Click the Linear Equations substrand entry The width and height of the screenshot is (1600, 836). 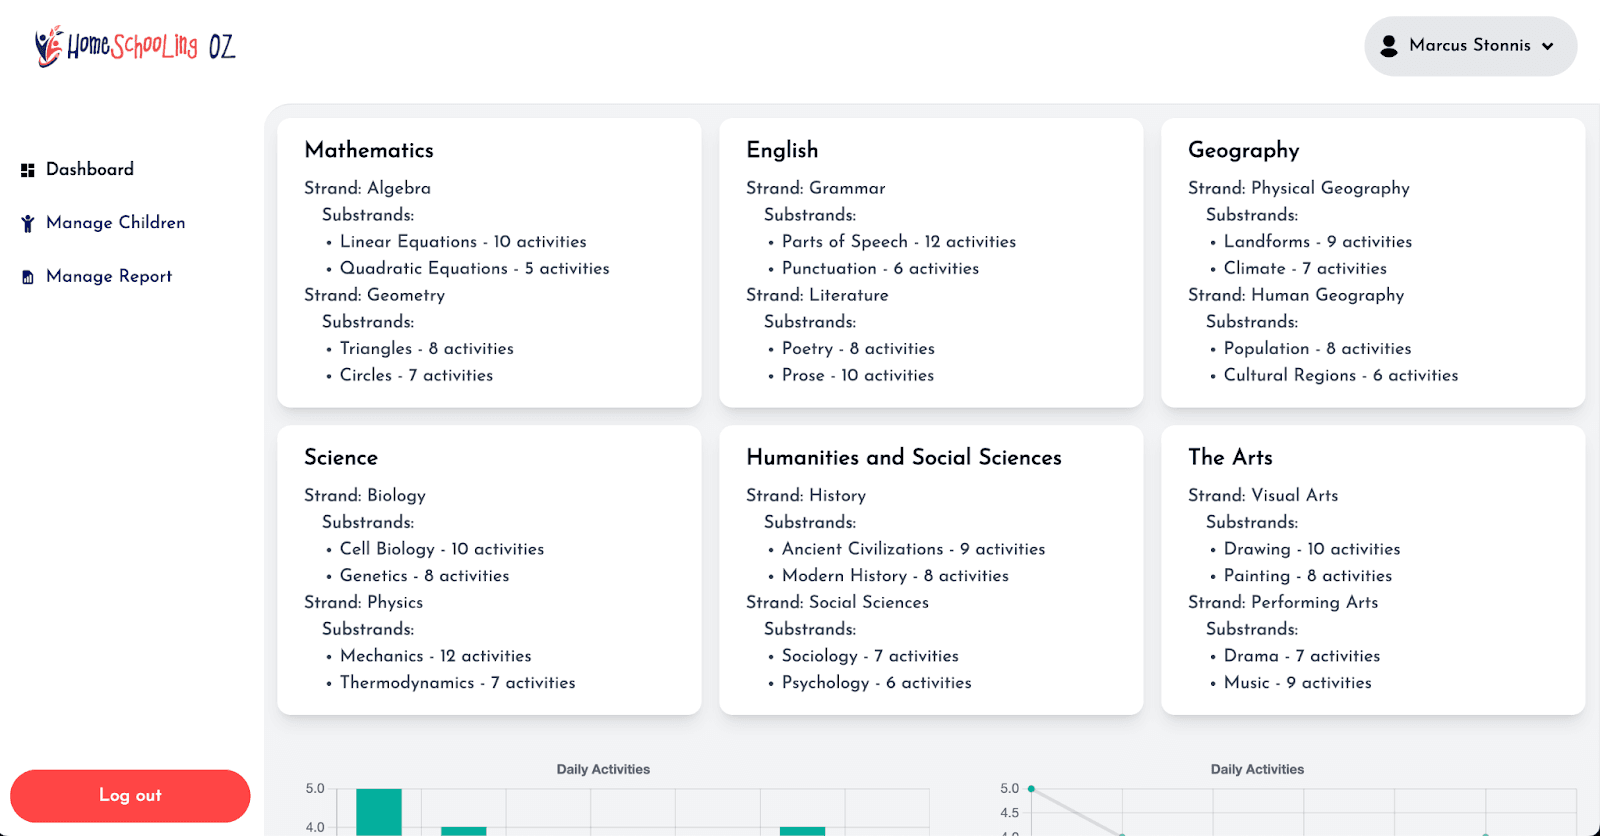[x=463, y=241]
